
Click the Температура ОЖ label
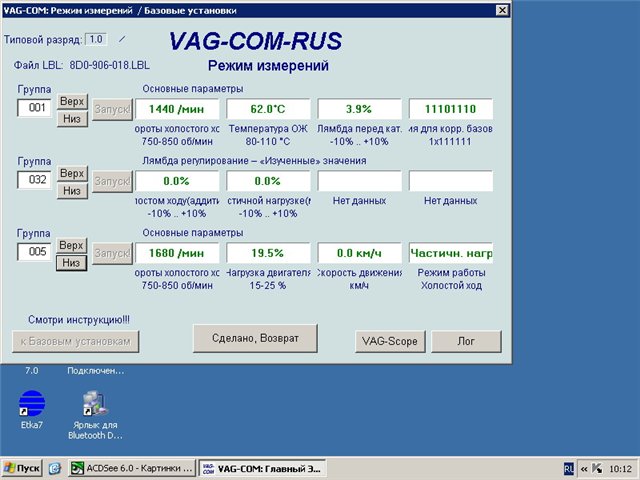pos(268,129)
